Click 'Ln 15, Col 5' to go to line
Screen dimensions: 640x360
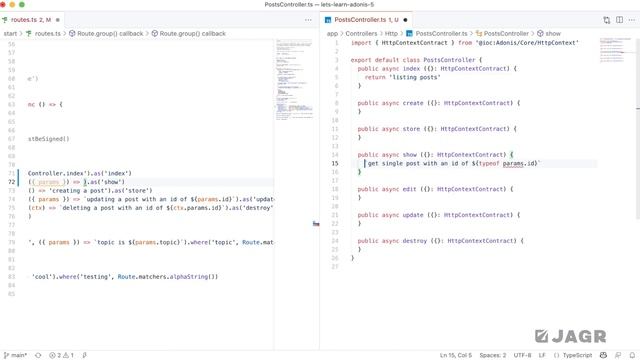456,355
